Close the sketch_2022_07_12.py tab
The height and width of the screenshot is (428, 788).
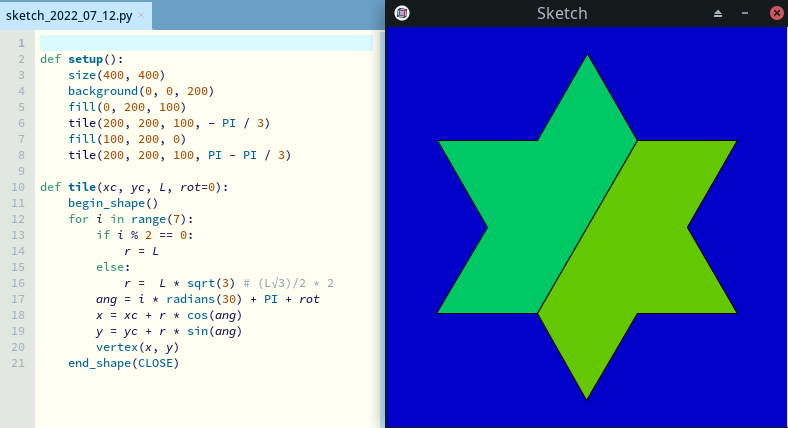tap(140, 16)
